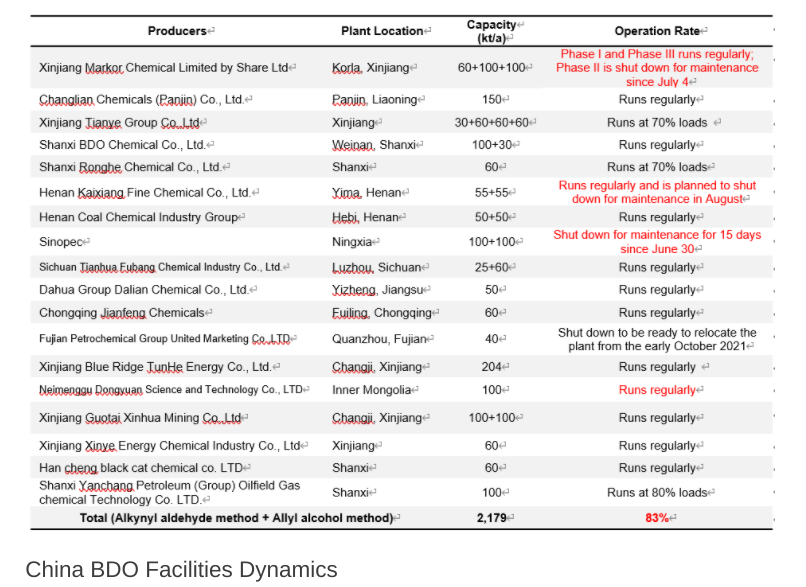Click the Inner Mongolia location cell
This screenshot has height=587, width=806.
372,390
